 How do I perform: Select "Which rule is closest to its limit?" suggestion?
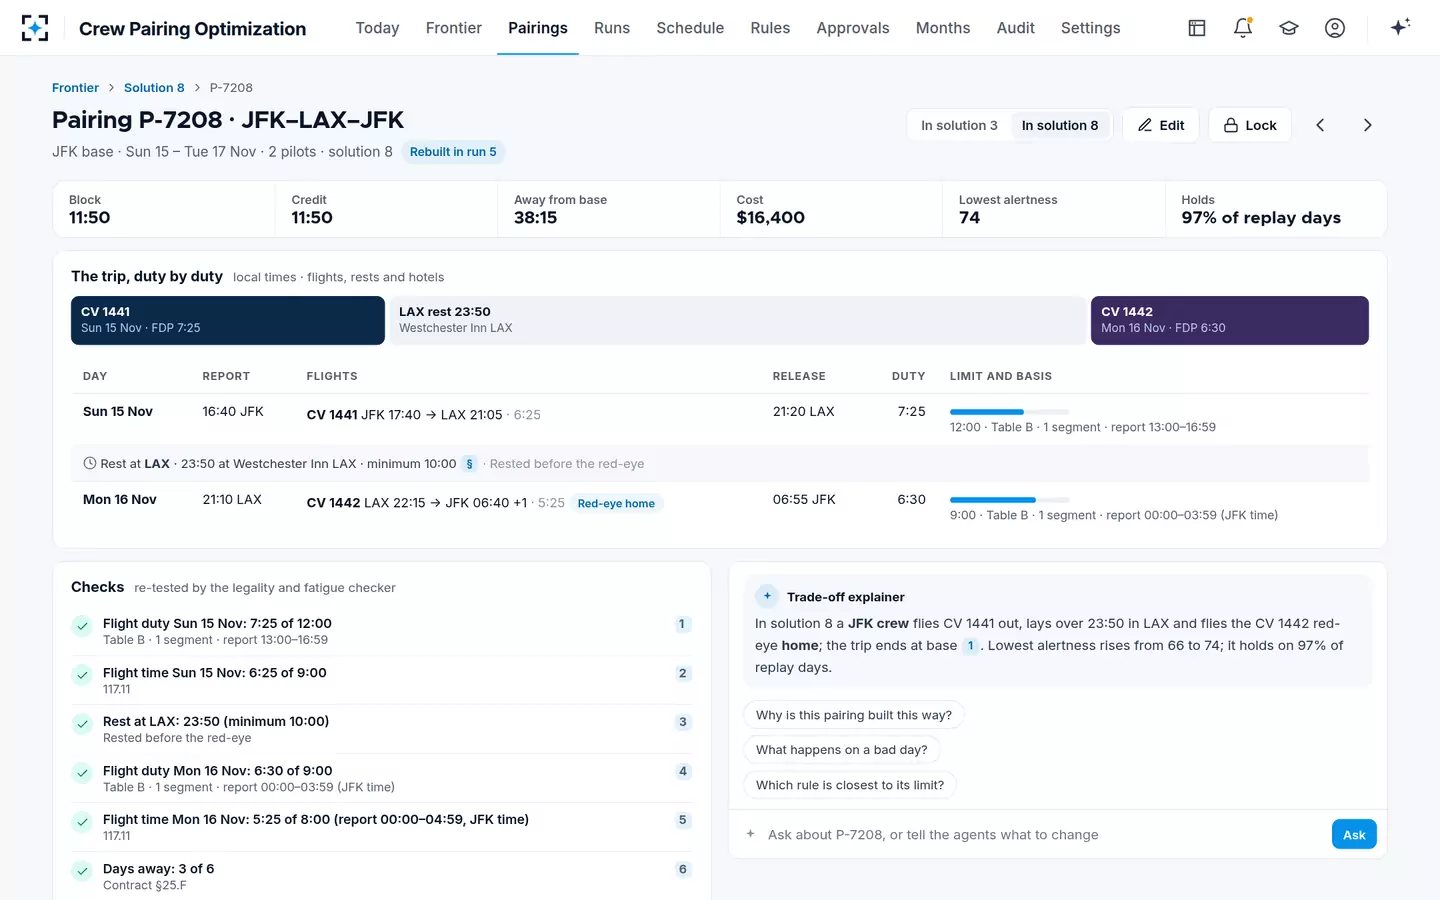850,785
